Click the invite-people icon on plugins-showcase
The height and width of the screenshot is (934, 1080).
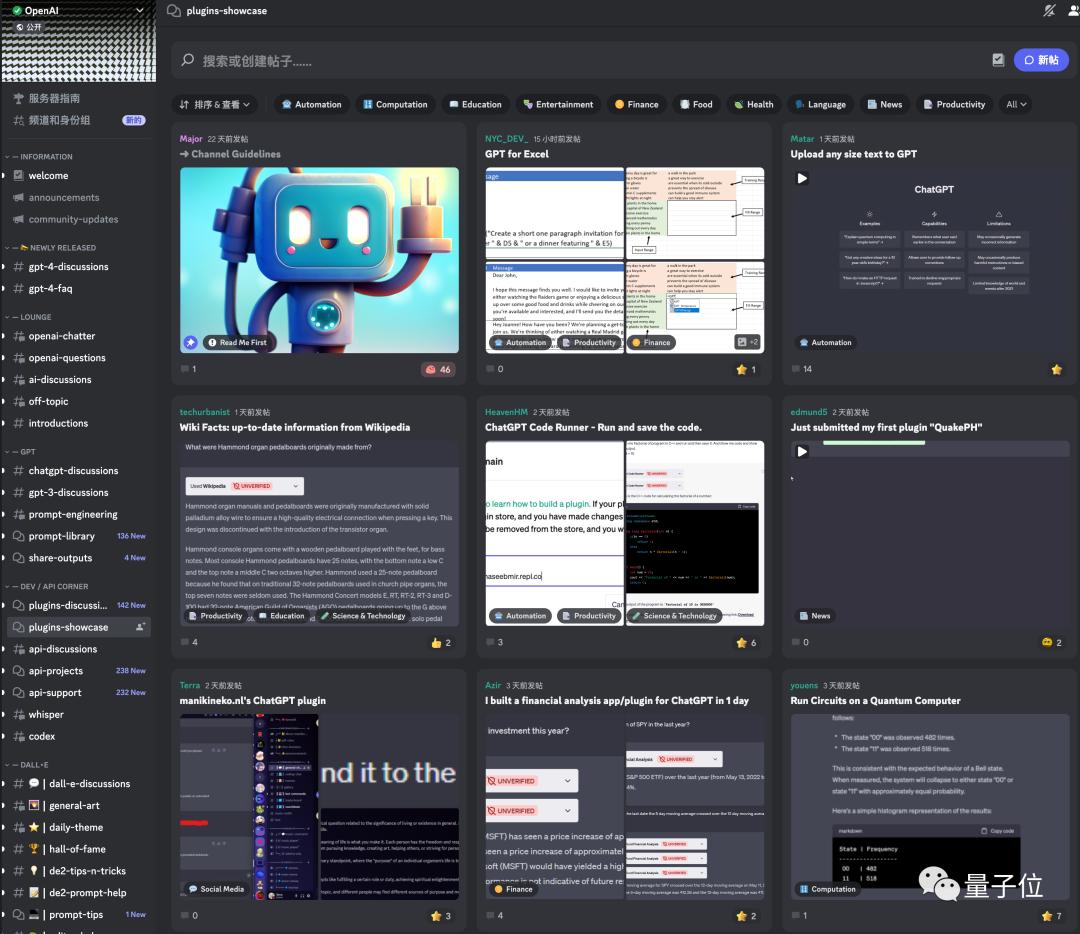(141, 627)
